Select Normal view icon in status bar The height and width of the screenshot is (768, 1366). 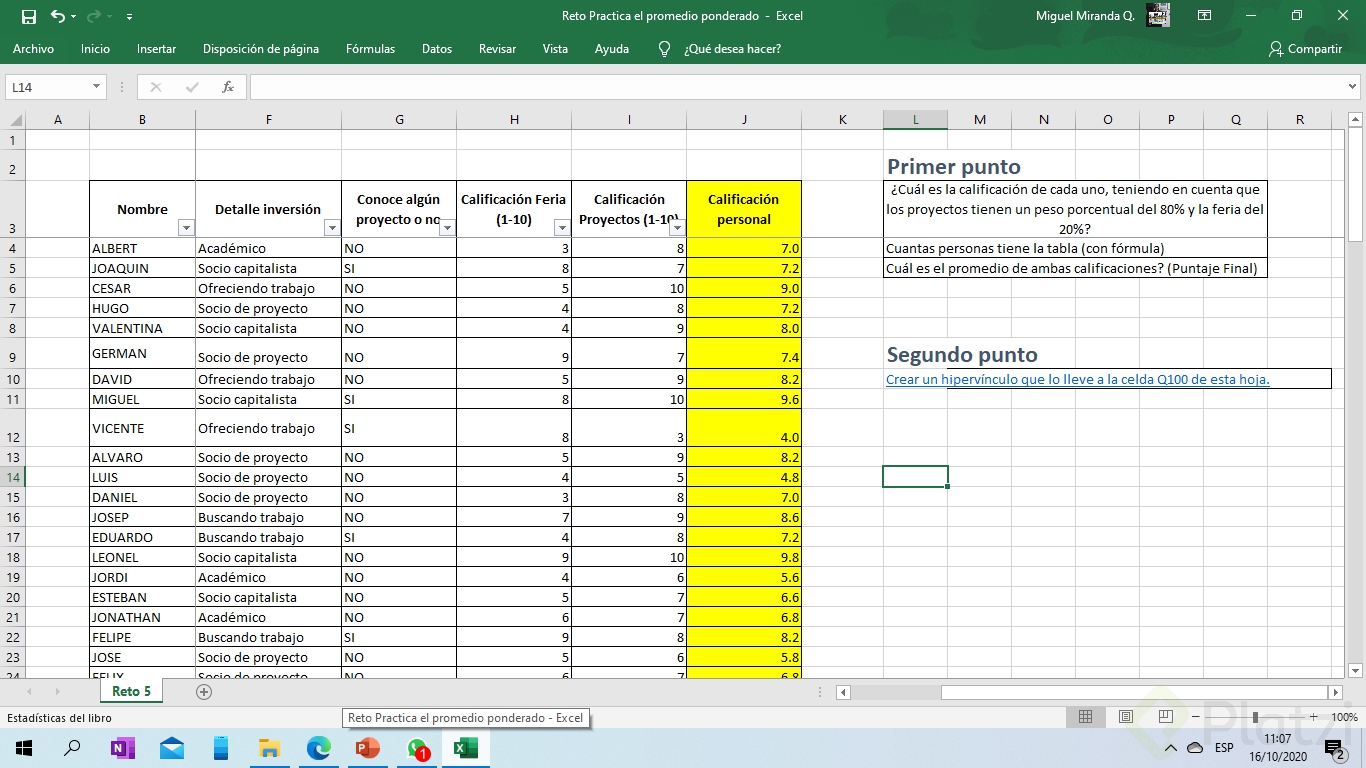(x=1086, y=717)
